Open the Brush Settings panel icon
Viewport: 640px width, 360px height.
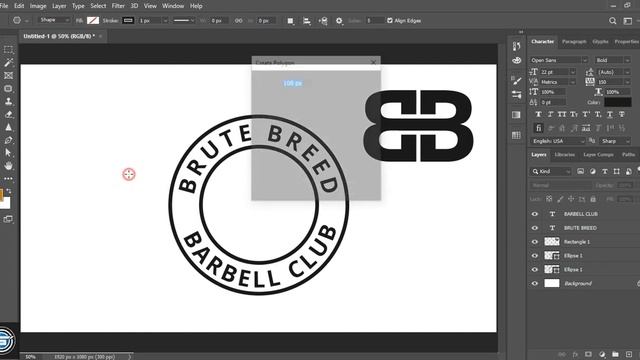coord(516,81)
